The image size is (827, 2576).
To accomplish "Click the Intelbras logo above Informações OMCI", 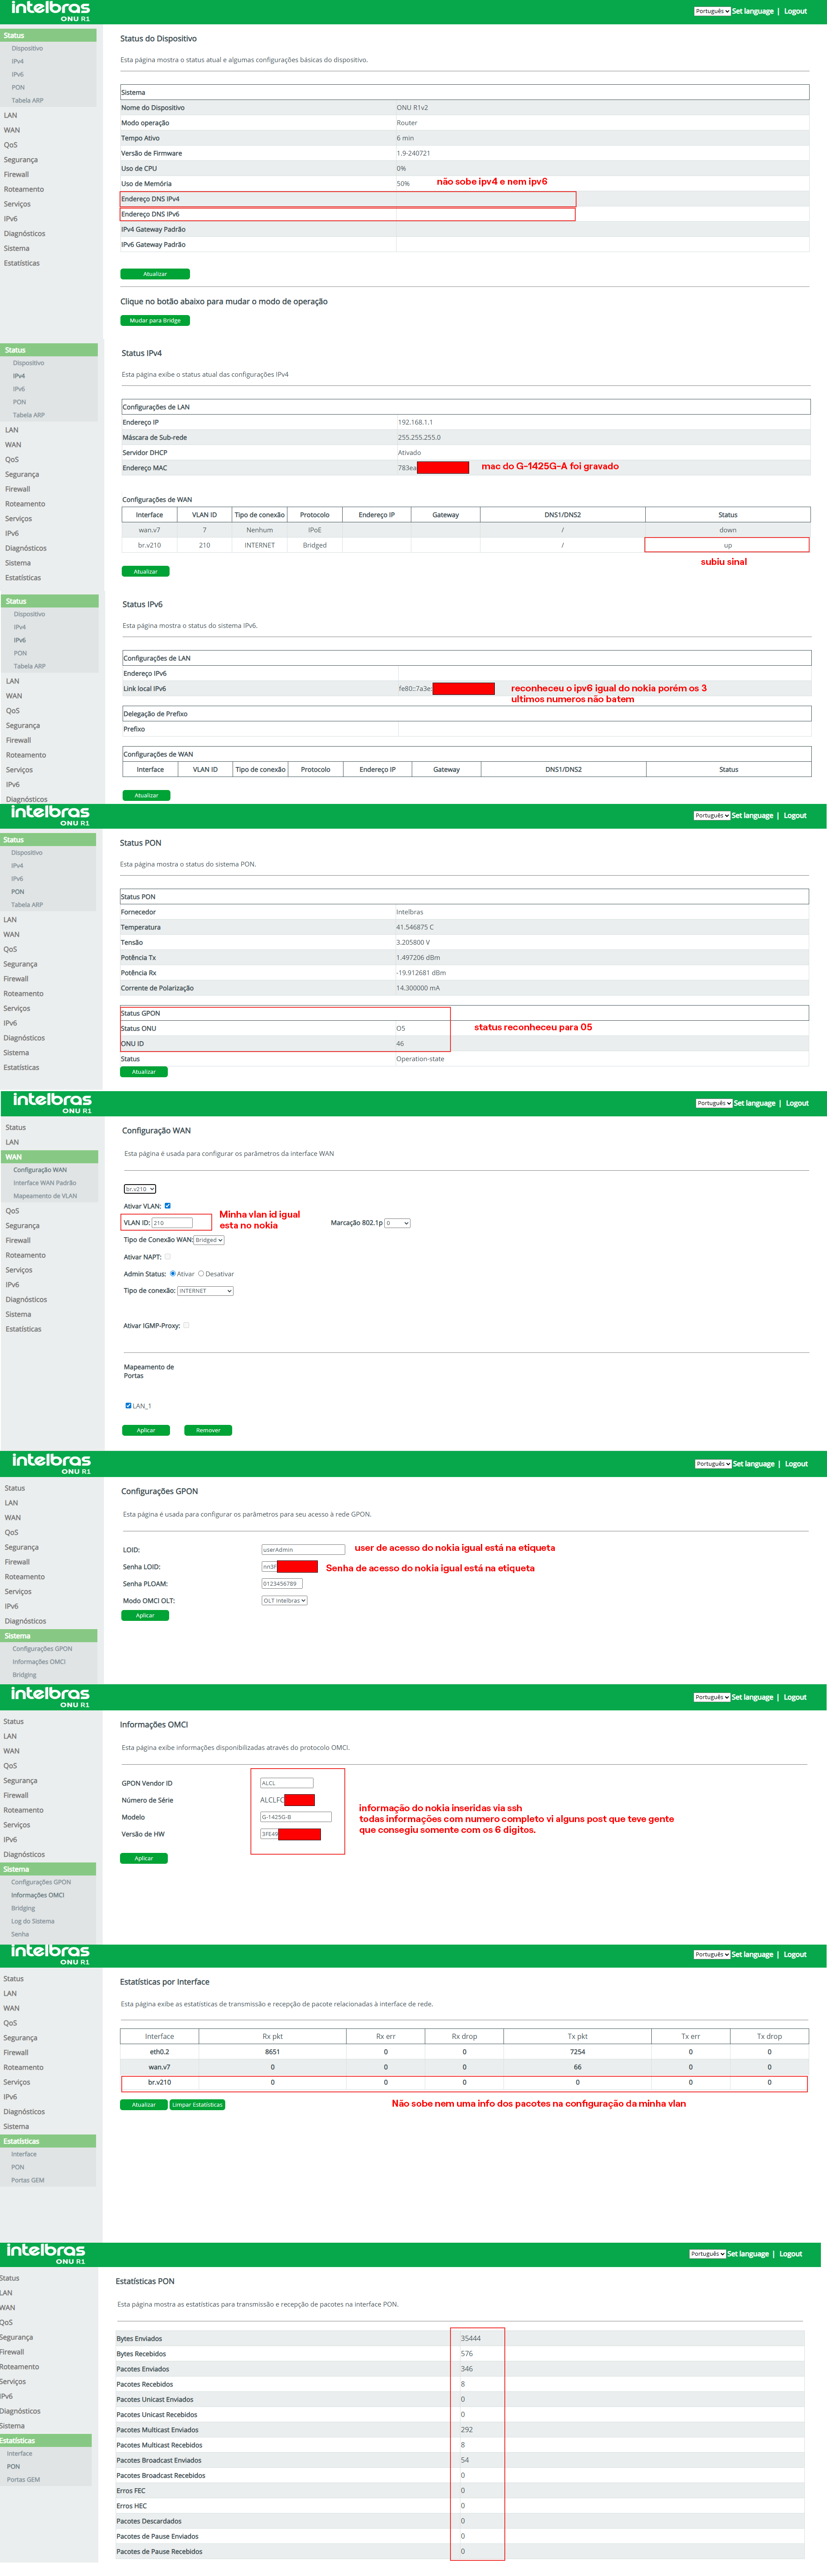I will pyautogui.click(x=50, y=1697).
